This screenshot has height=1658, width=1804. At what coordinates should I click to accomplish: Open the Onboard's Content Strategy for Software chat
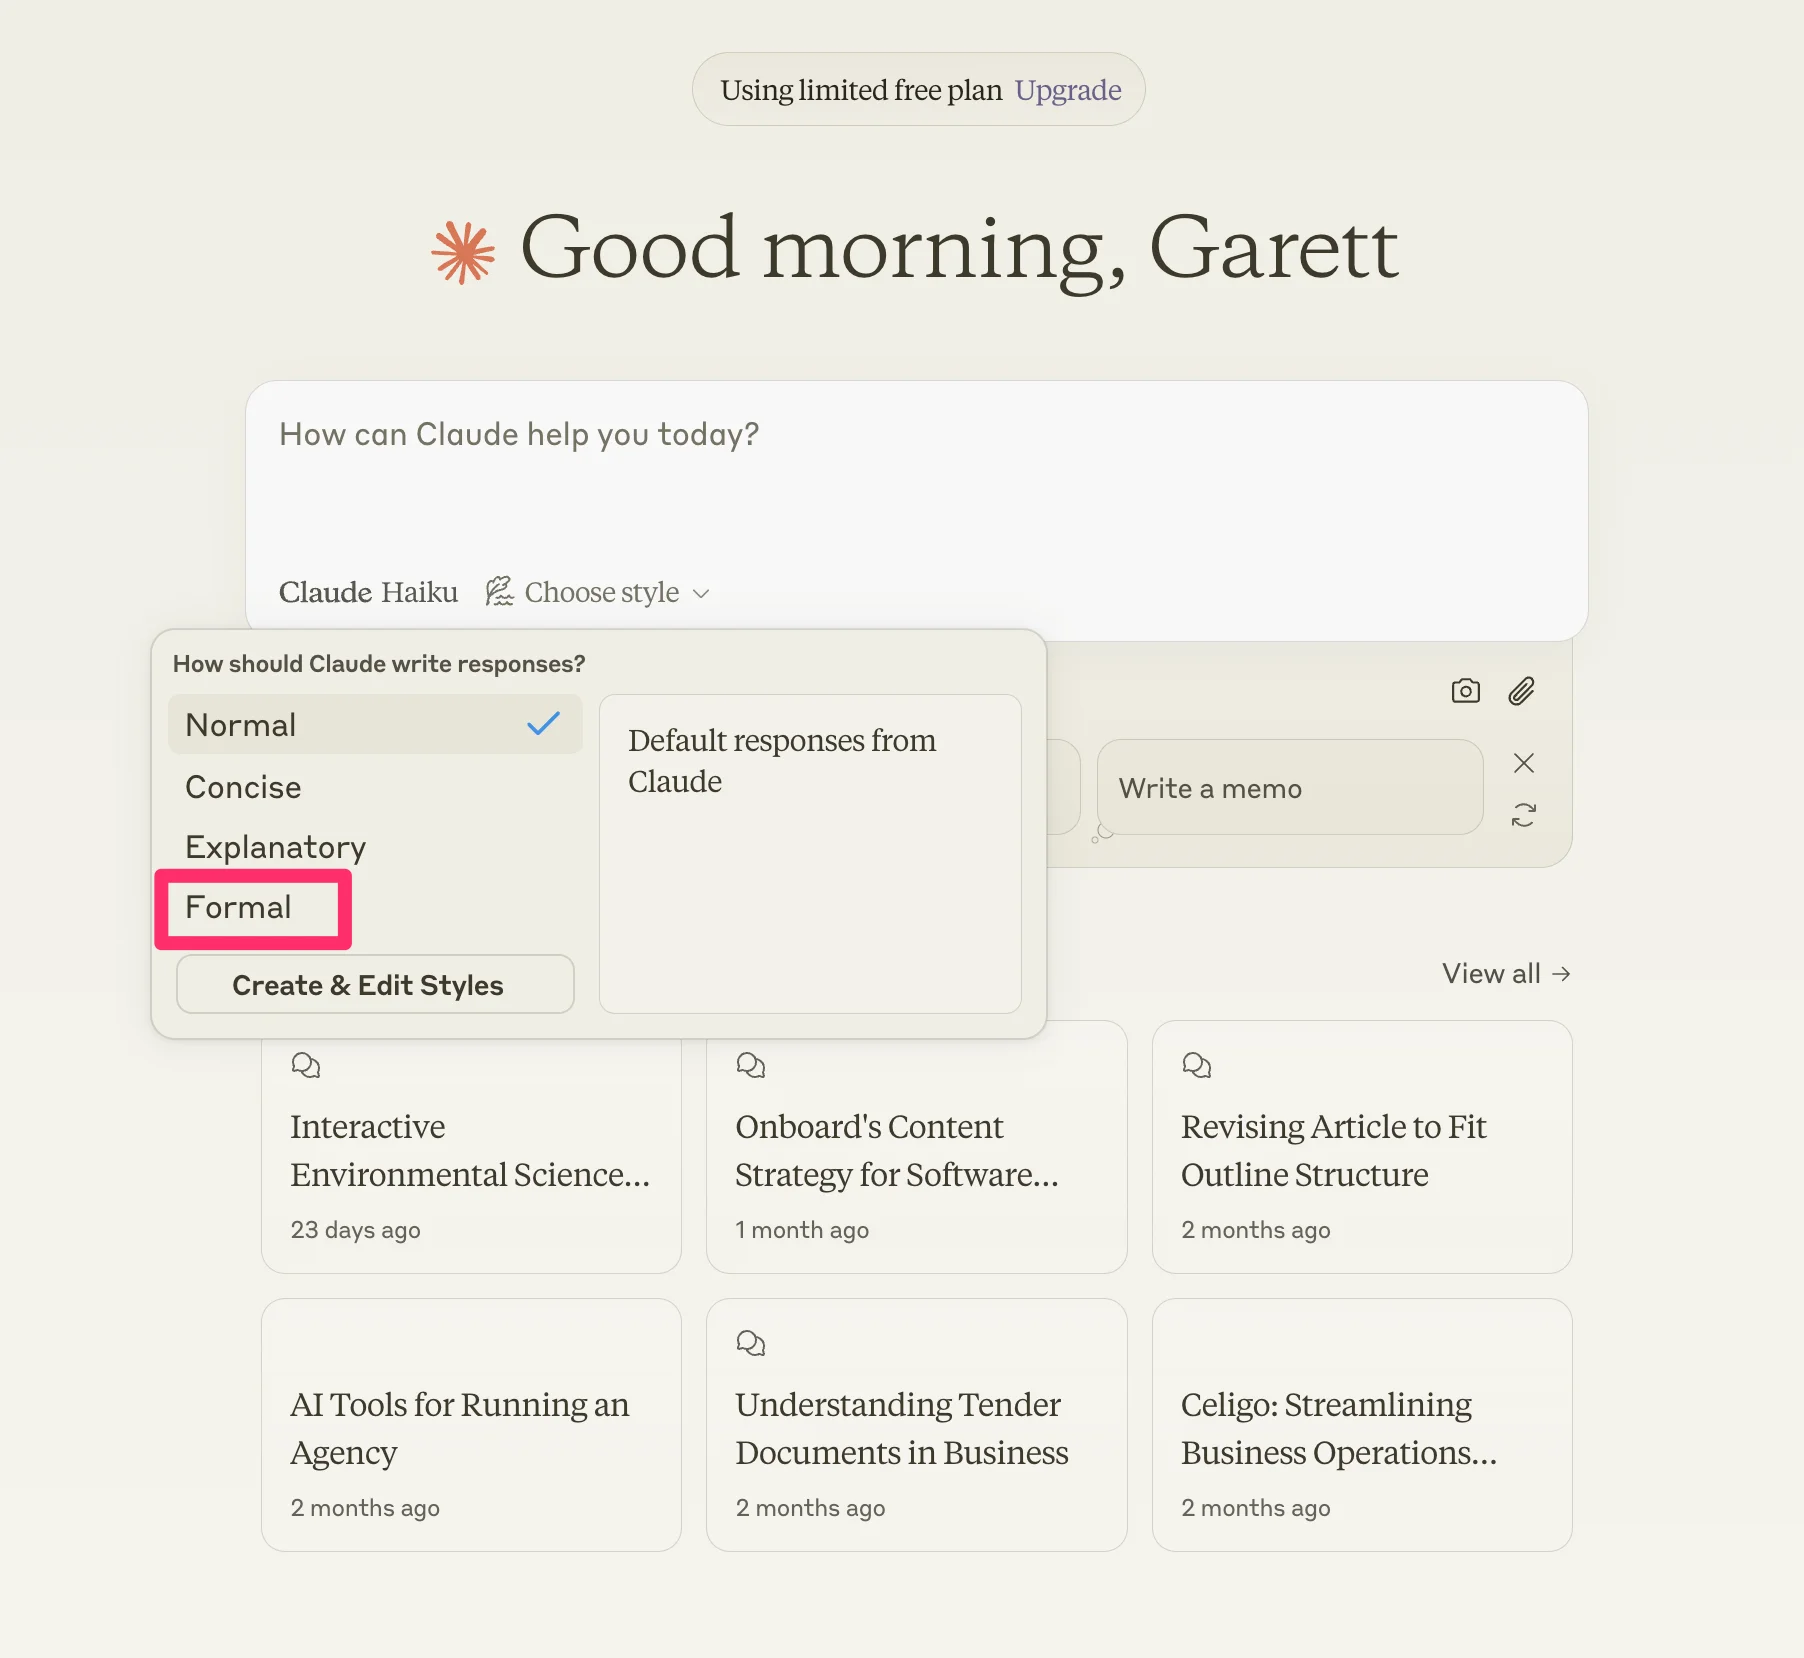[917, 1147]
